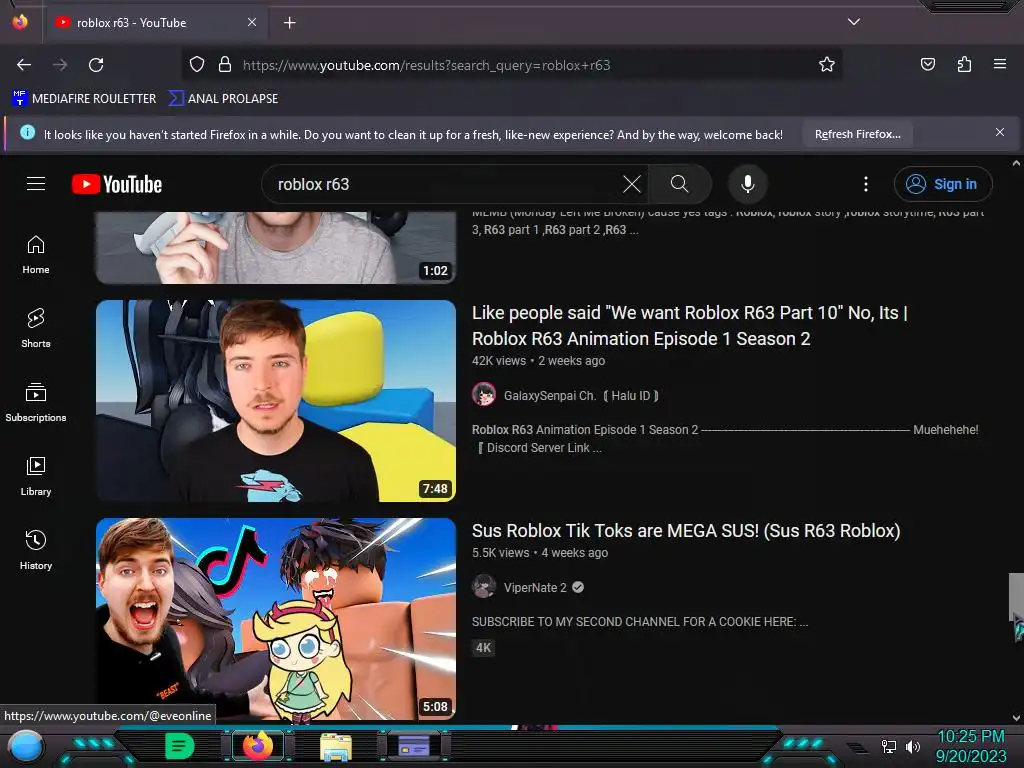Image resolution: width=1024 pixels, height=768 pixels.
Task: Close the roblox r63 YouTube tab
Action: click(252, 22)
